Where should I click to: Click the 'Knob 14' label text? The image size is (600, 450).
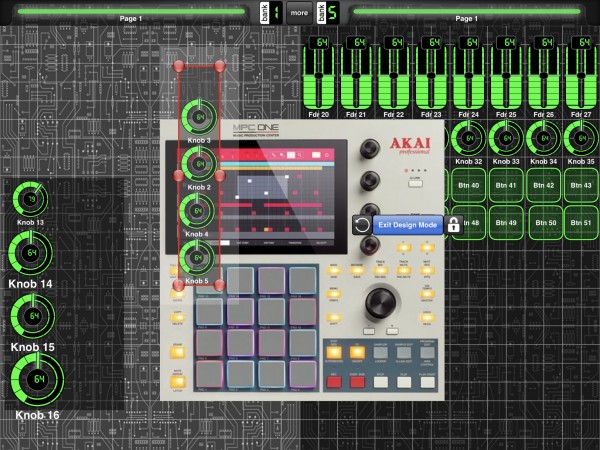click(x=30, y=284)
